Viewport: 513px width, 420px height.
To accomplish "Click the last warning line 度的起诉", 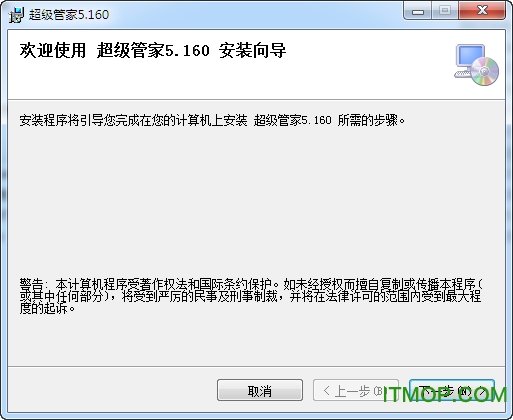I will click(47, 308).
